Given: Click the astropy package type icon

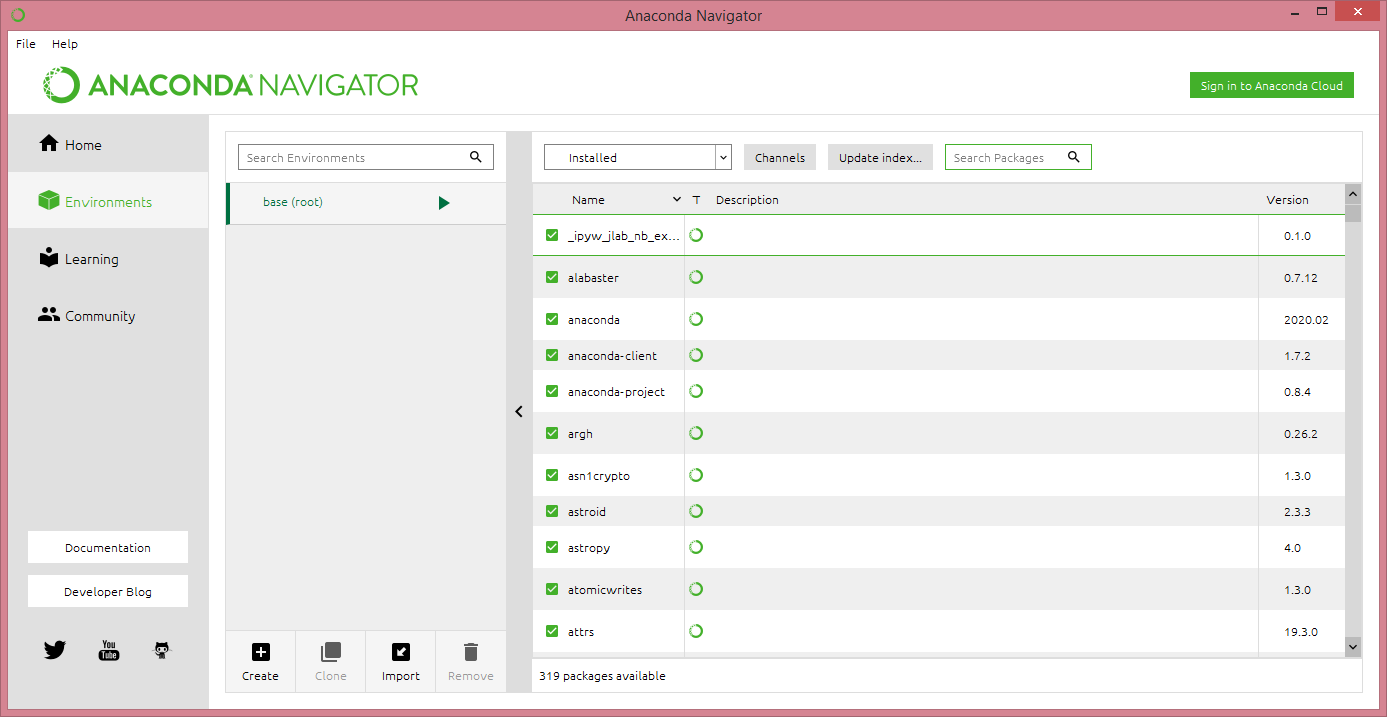Looking at the screenshot, I should [x=696, y=547].
